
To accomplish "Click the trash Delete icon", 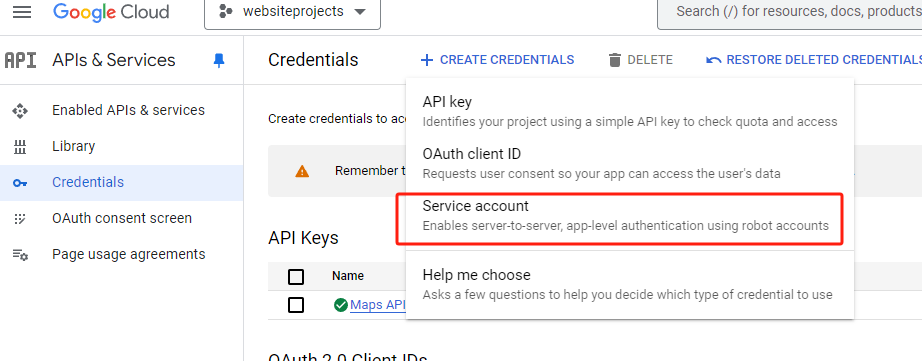I will pyautogui.click(x=614, y=60).
